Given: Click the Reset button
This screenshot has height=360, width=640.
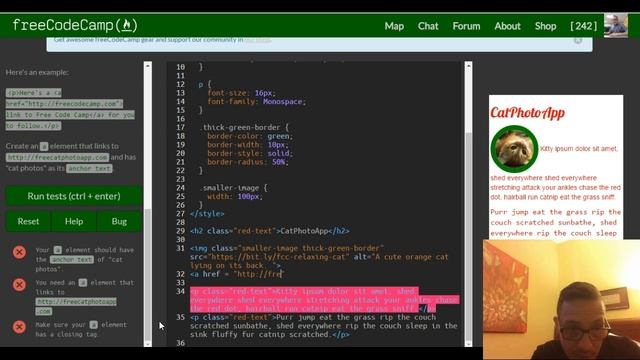Looking at the screenshot, I should pyautogui.click(x=28, y=221).
